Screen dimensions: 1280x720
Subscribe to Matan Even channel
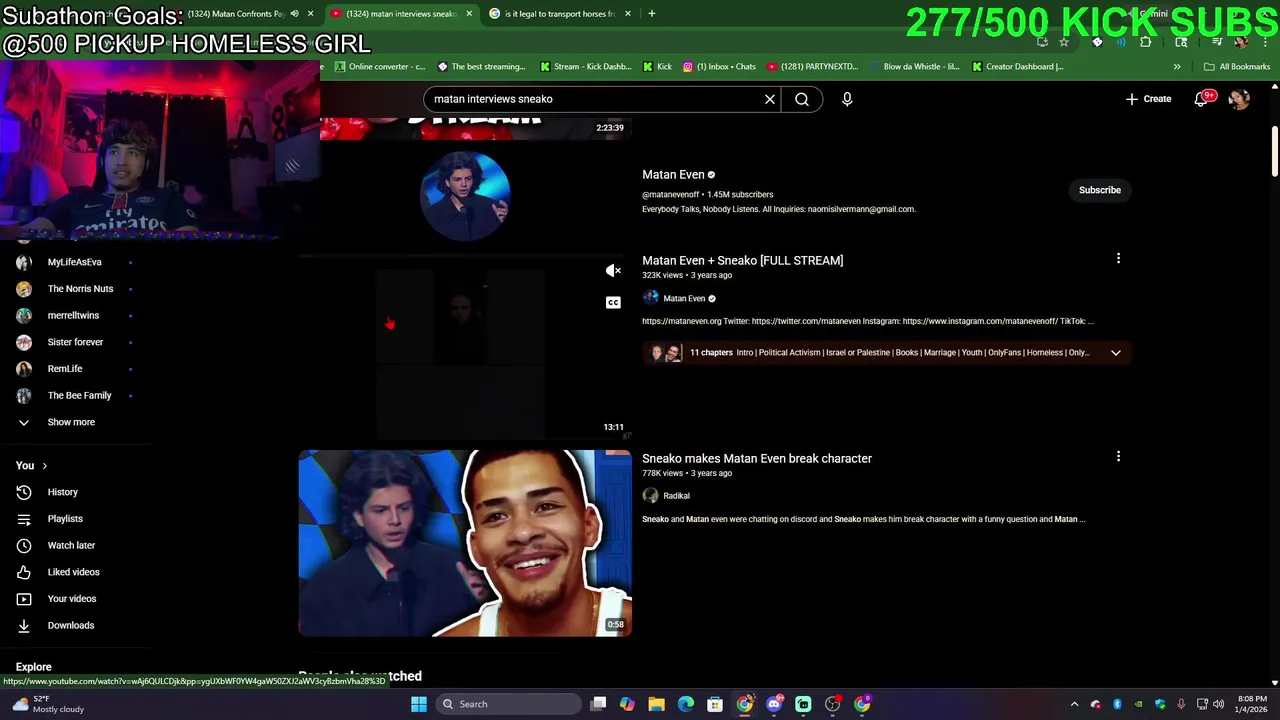point(1100,190)
